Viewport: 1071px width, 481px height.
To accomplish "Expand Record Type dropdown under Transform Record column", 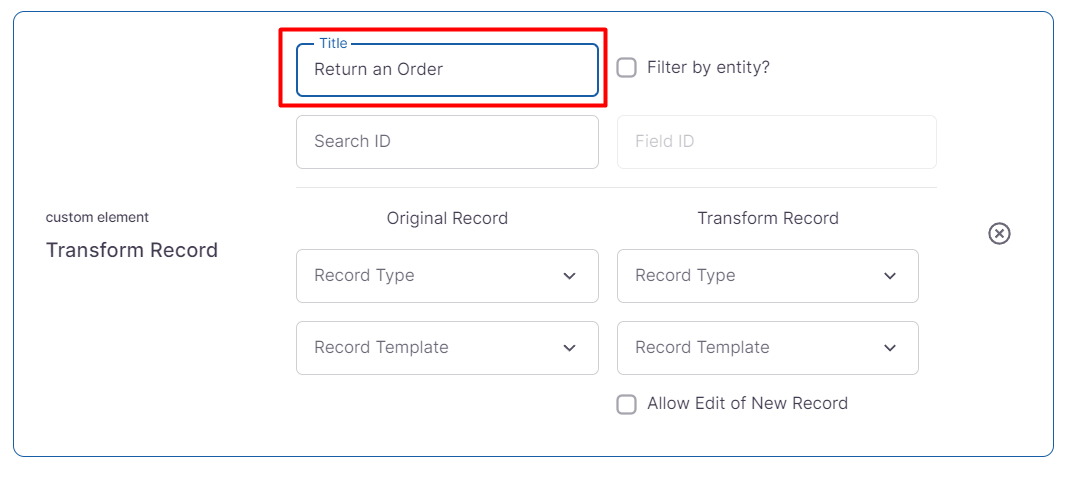I will 750,276.
